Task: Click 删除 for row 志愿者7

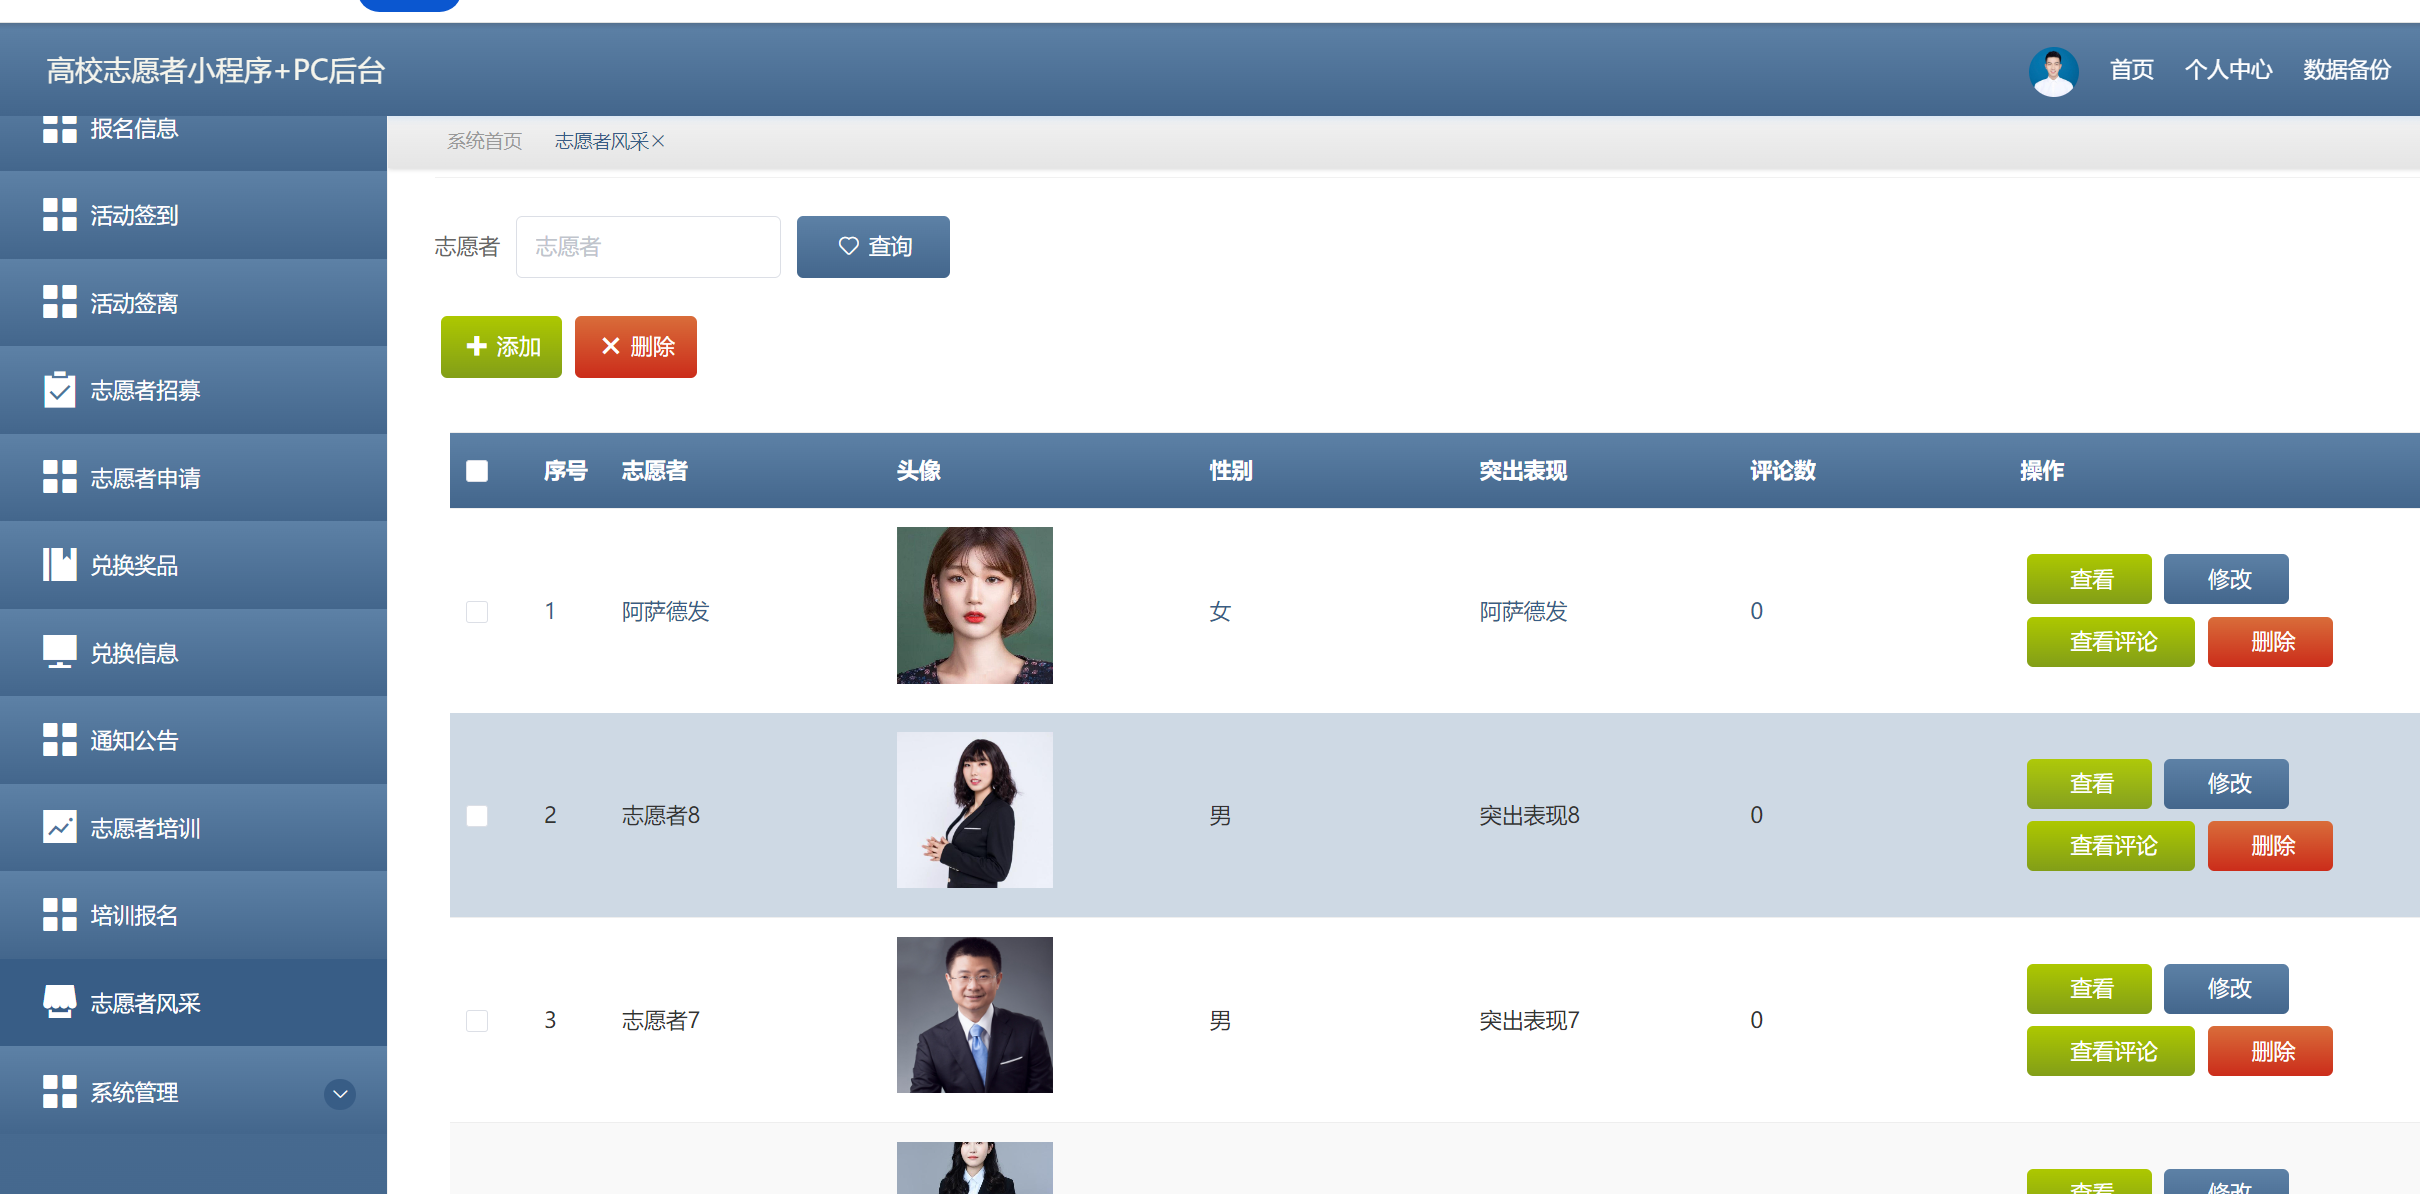Action: coord(2270,1051)
